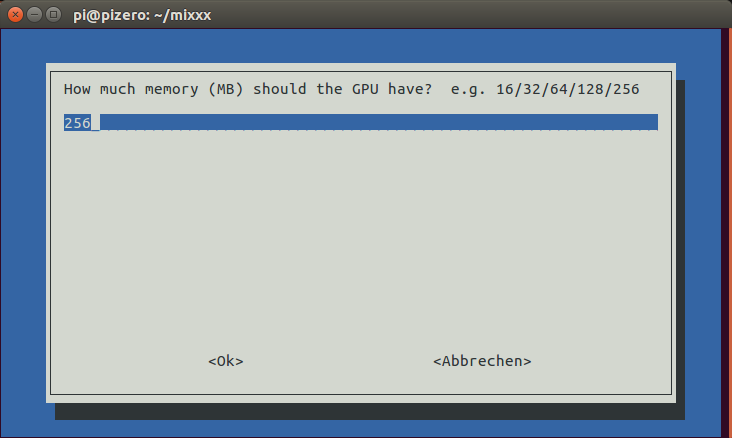This screenshot has width=732, height=438.
Task: Cancel the dialog with Abbrechen
Action: point(482,361)
